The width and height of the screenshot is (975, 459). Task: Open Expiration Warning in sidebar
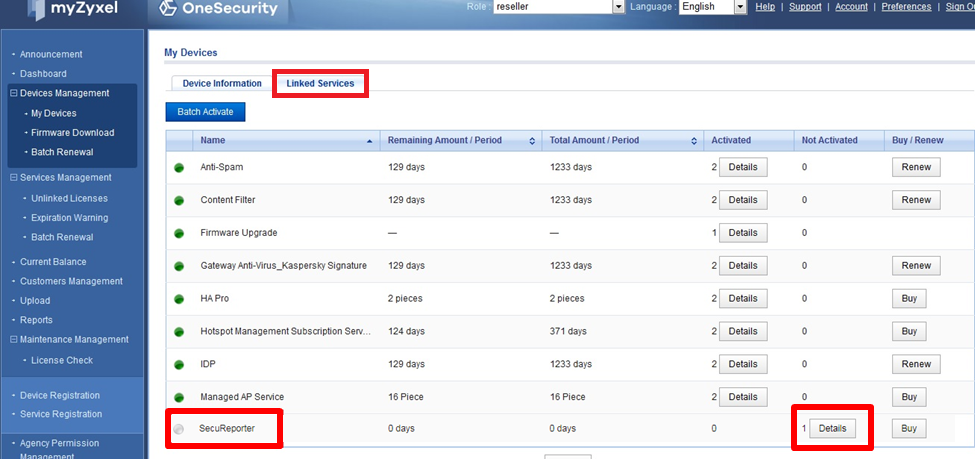[70, 218]
